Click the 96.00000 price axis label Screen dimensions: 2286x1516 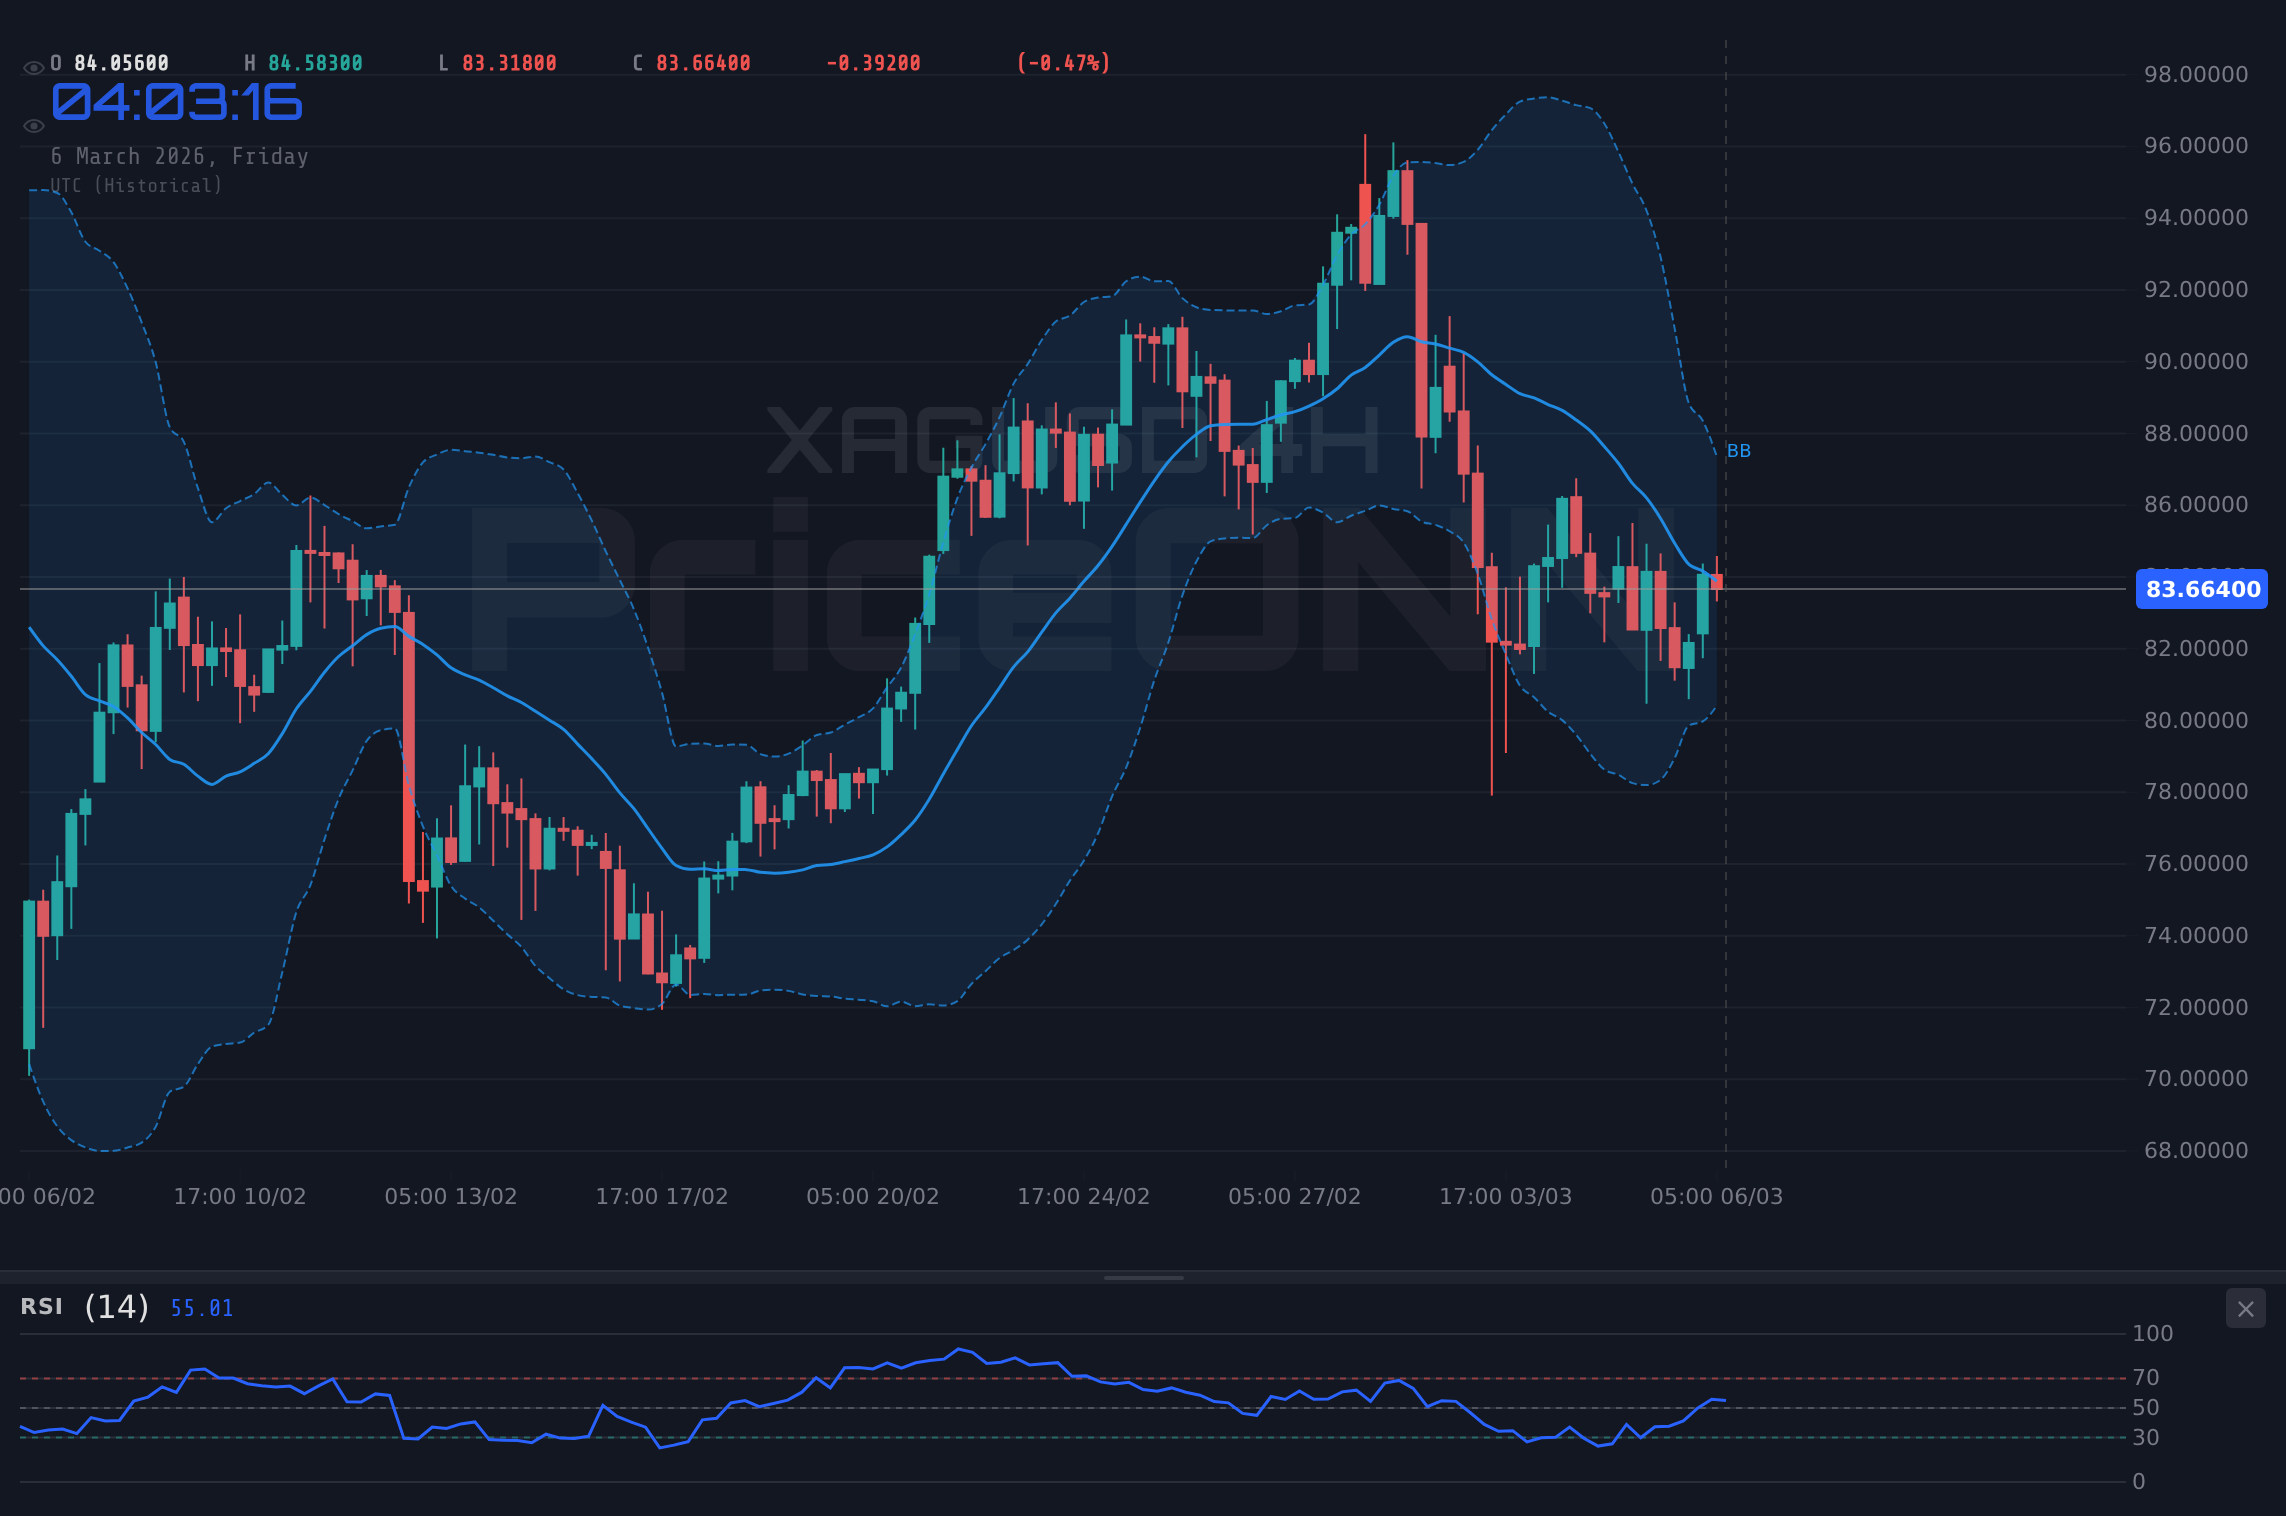[2196, 146]
